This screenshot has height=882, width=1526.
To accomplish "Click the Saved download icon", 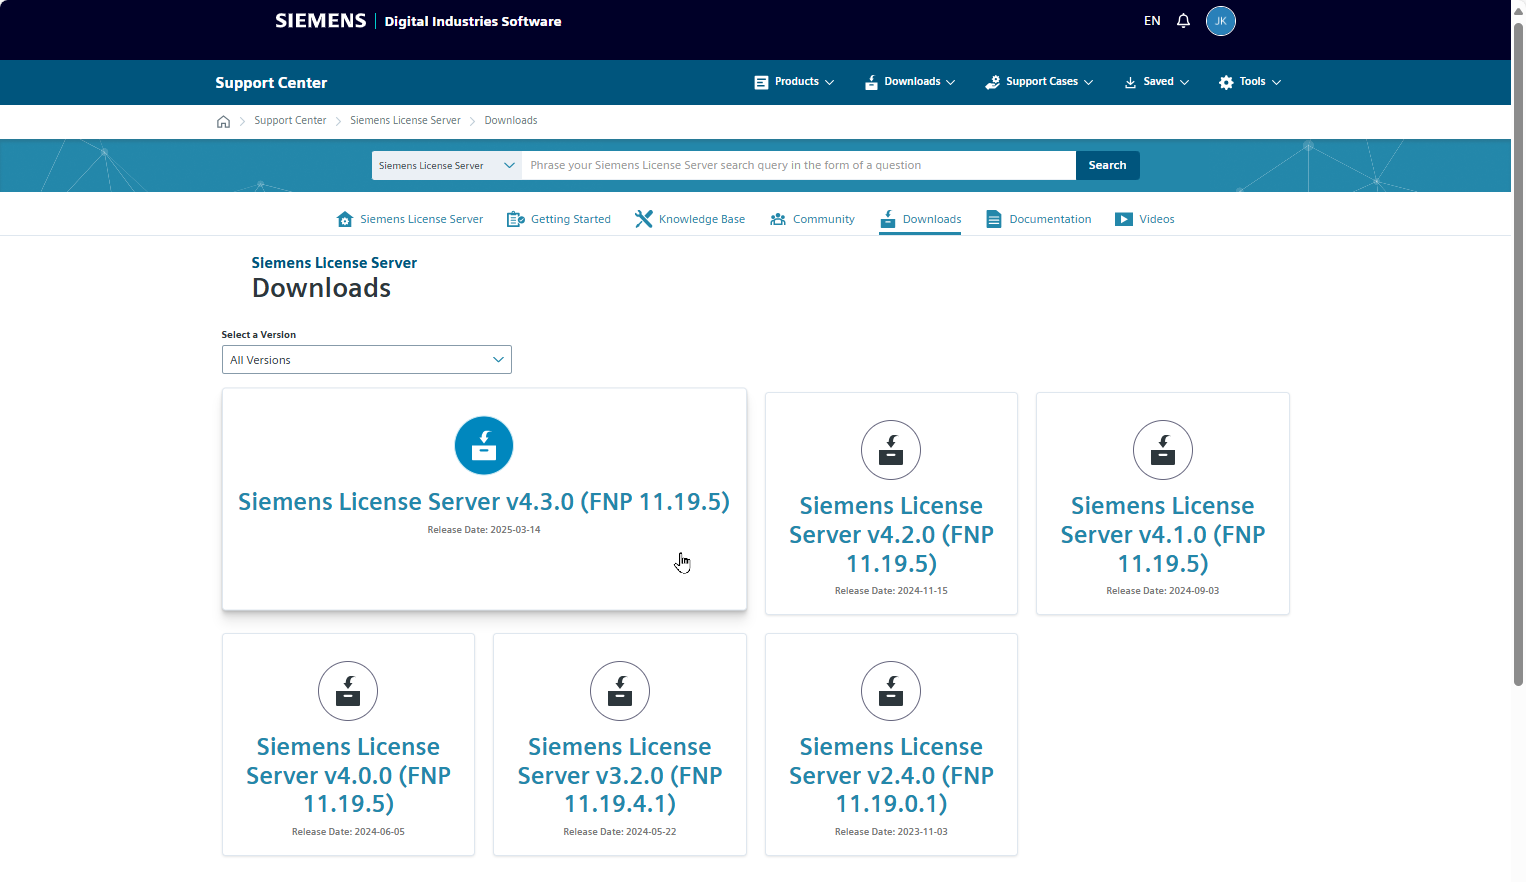I will (x=1131, y=82).
